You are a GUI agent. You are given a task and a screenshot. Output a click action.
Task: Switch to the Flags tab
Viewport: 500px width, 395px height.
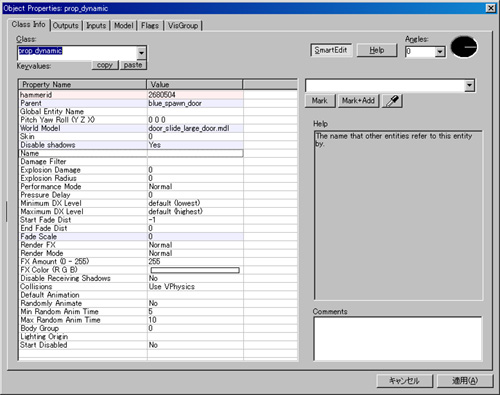pyautogui.click(x=150, y=26)
